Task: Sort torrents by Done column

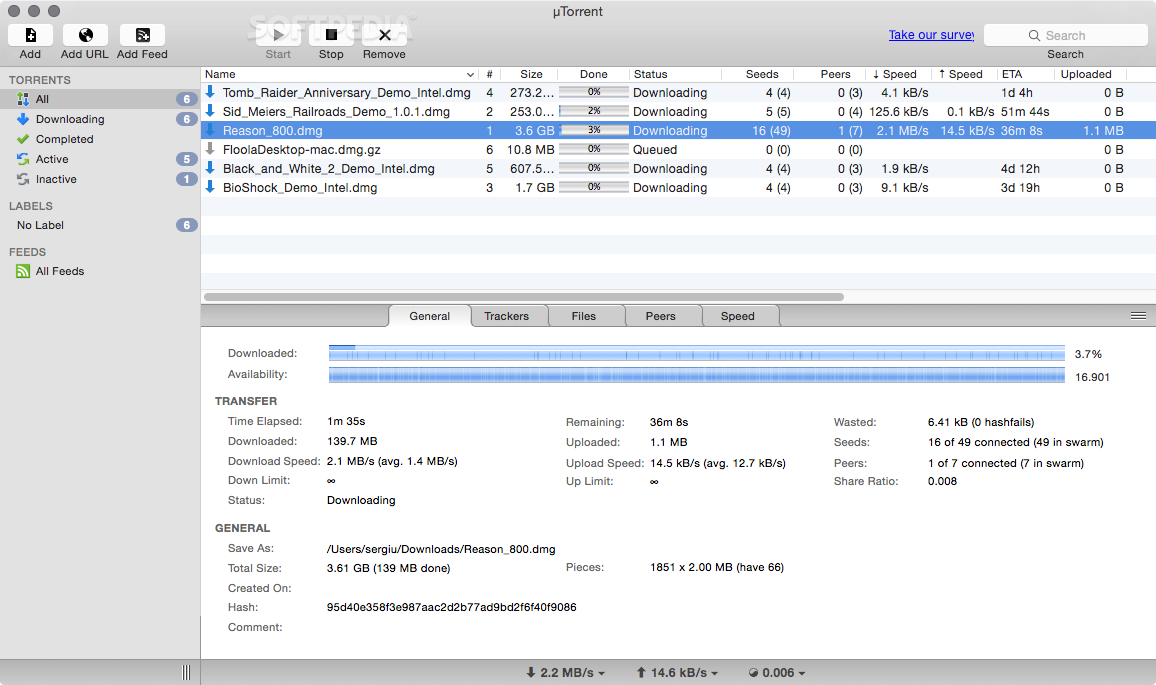Action: tap(593, 74)
